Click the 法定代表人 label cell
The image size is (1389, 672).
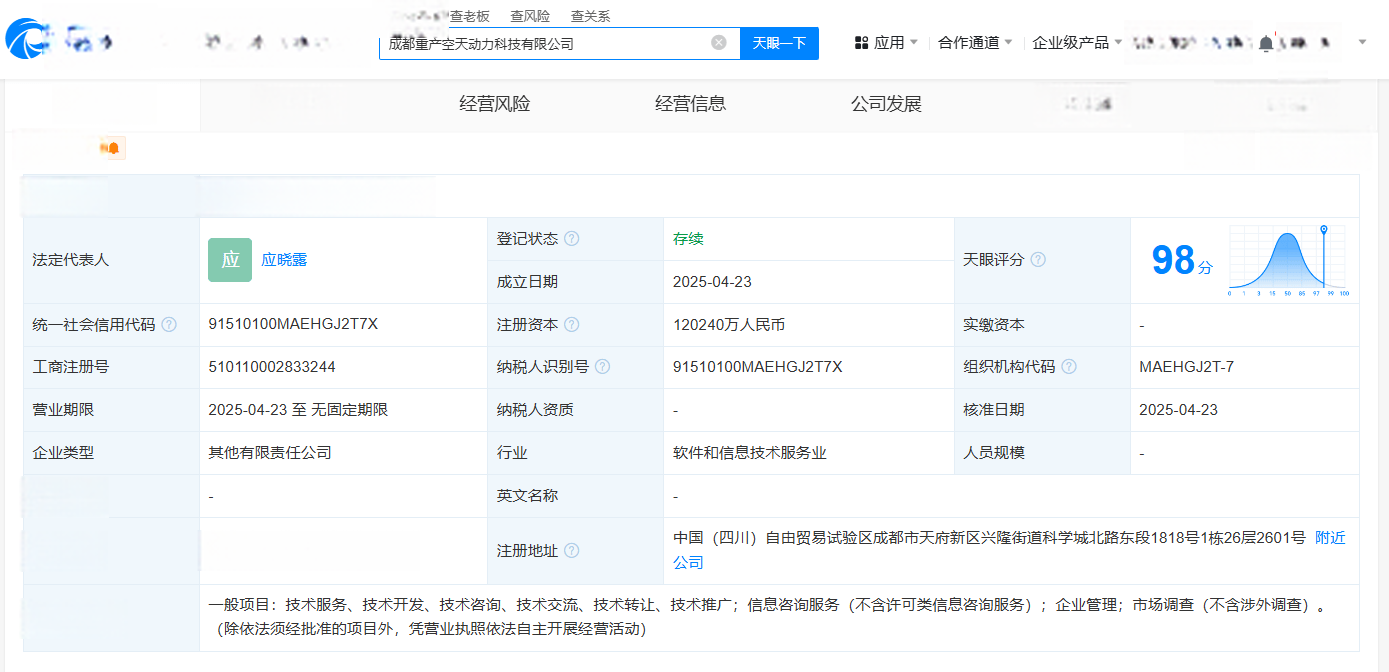[112, 260]
